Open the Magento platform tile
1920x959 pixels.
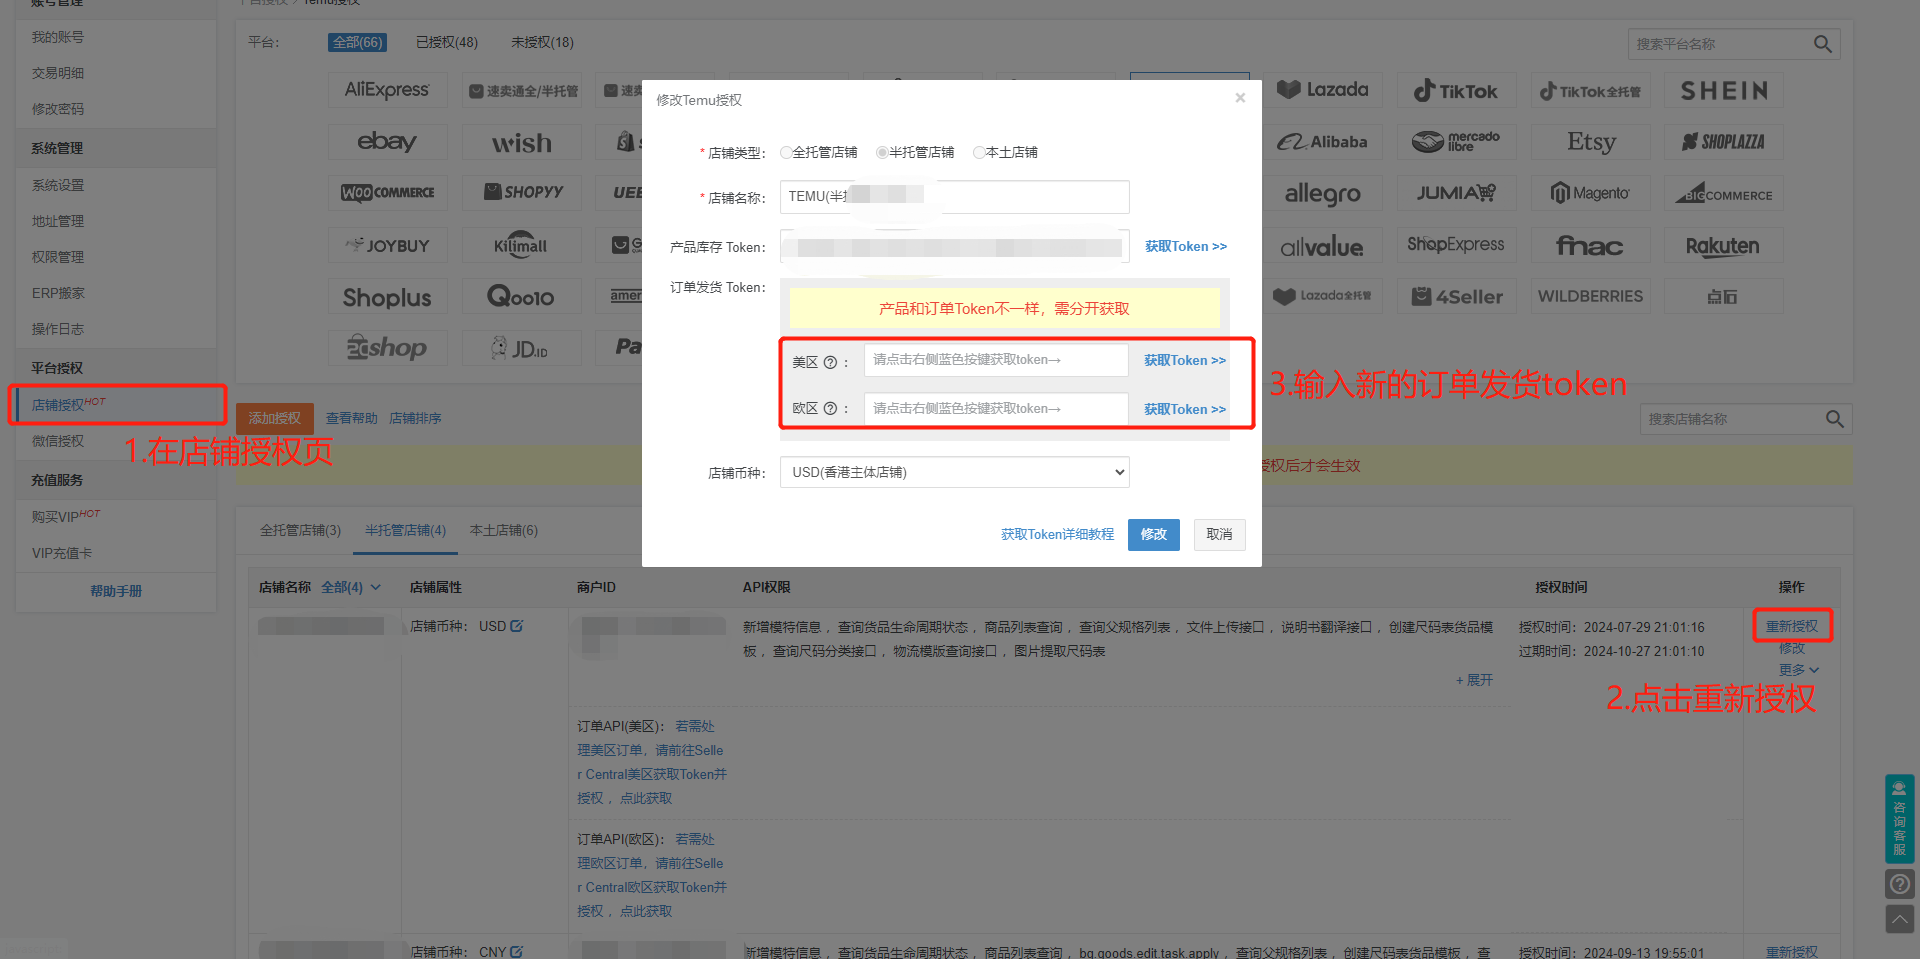(1591, 193)
